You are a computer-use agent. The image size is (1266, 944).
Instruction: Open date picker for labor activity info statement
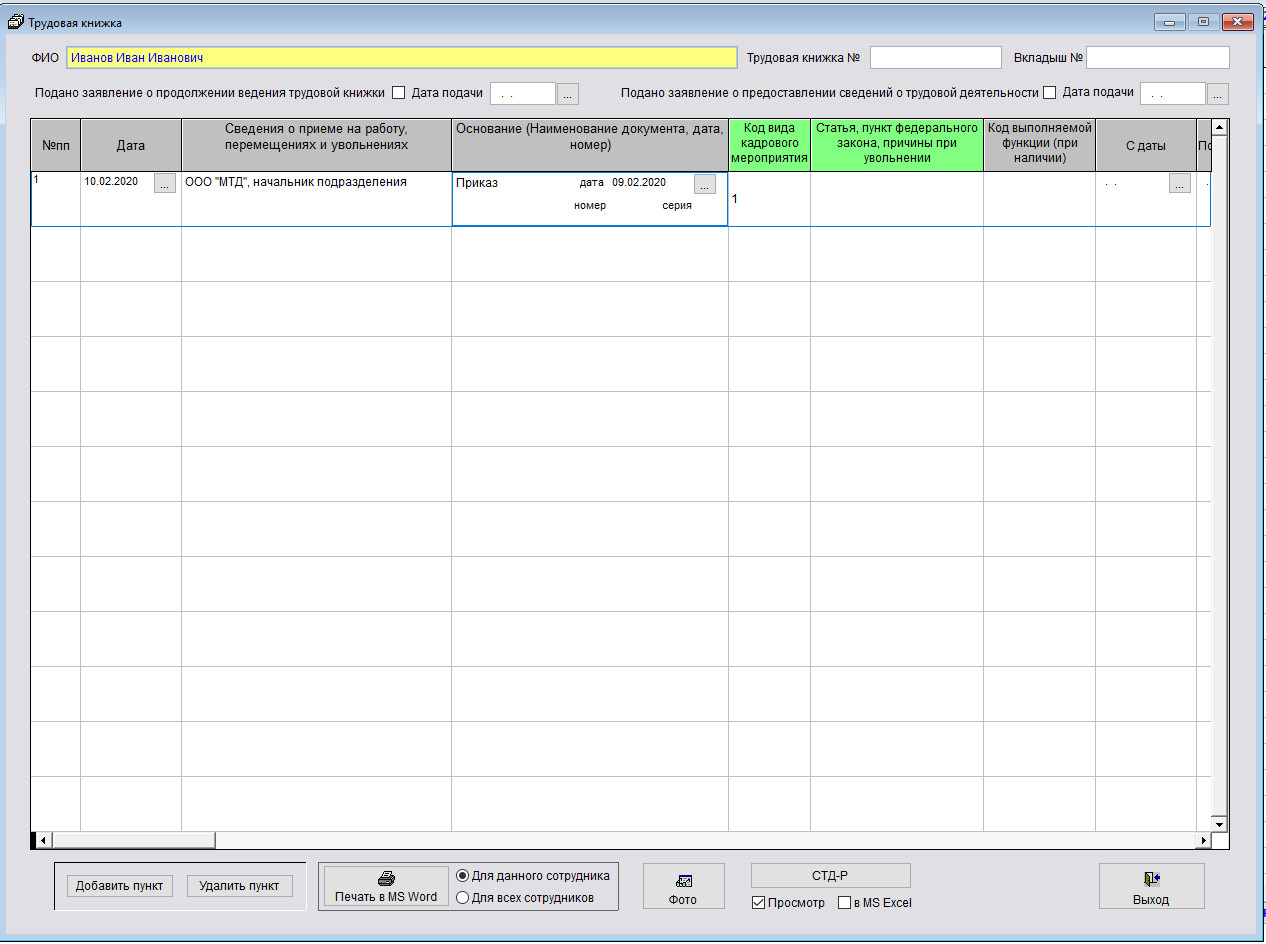1217,94
